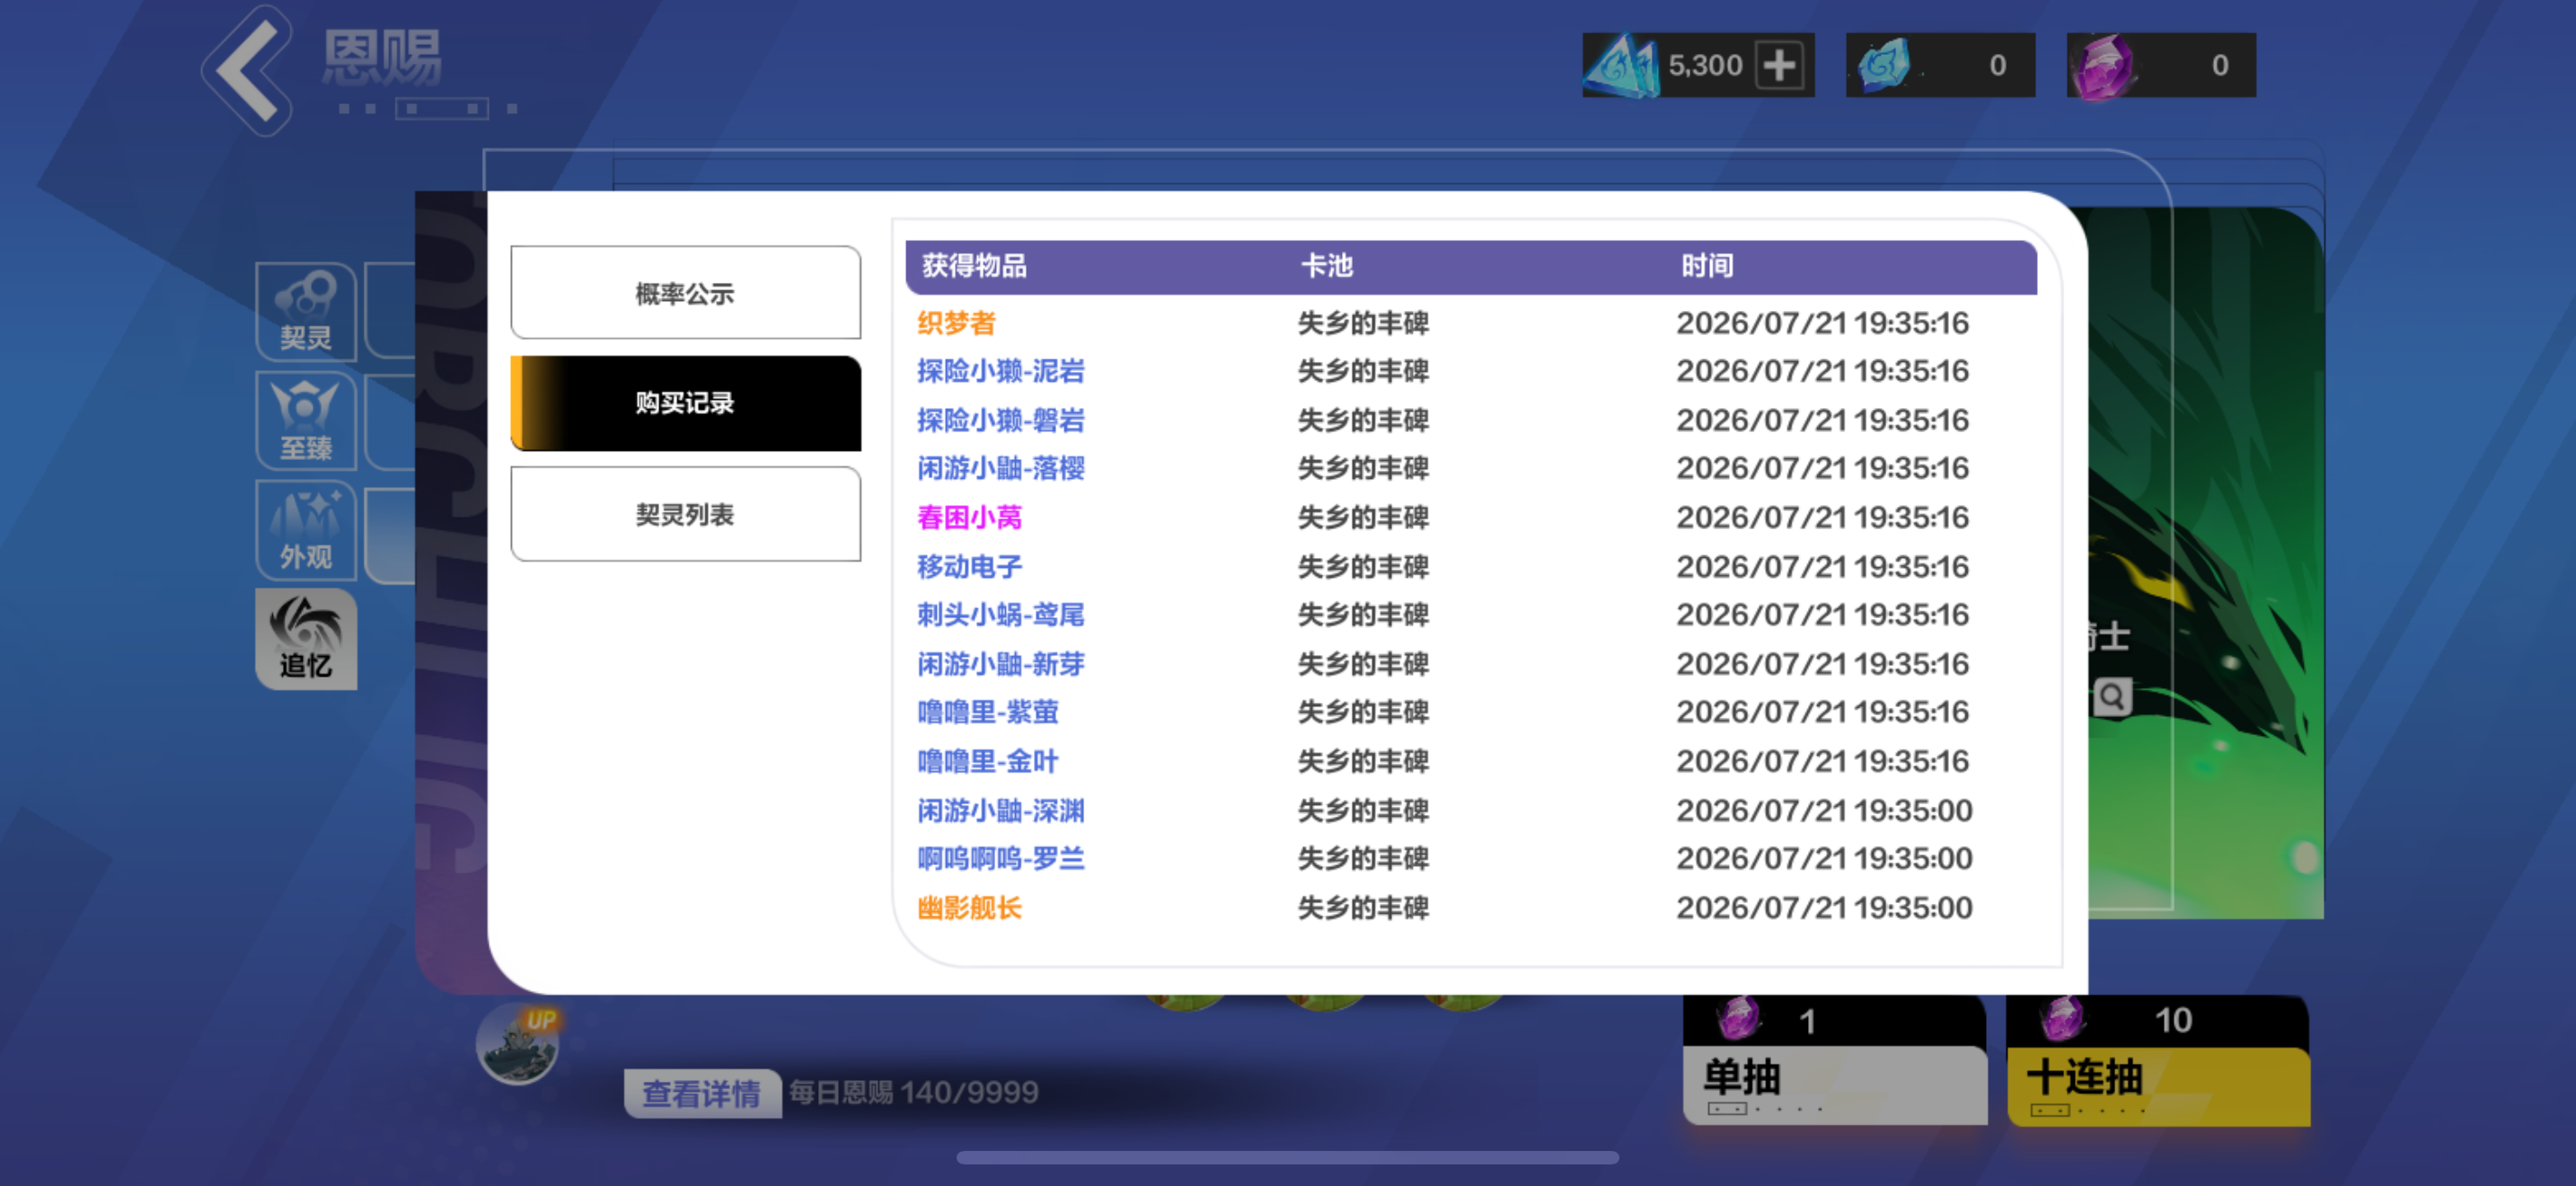Image resolution: width=2576 pixels, height=1186 pixels.
Task: Click the 单抽 single pull button
Action: 1835,1060
